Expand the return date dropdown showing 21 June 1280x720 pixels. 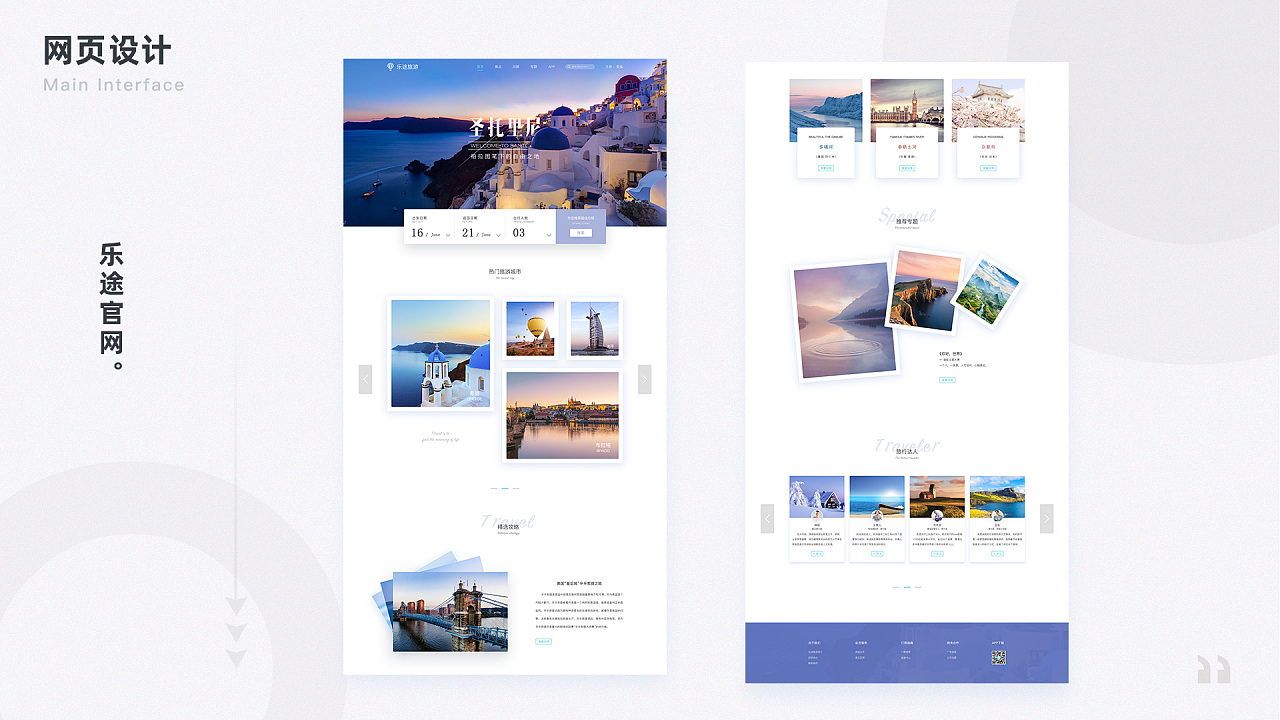tap(498, 235)
